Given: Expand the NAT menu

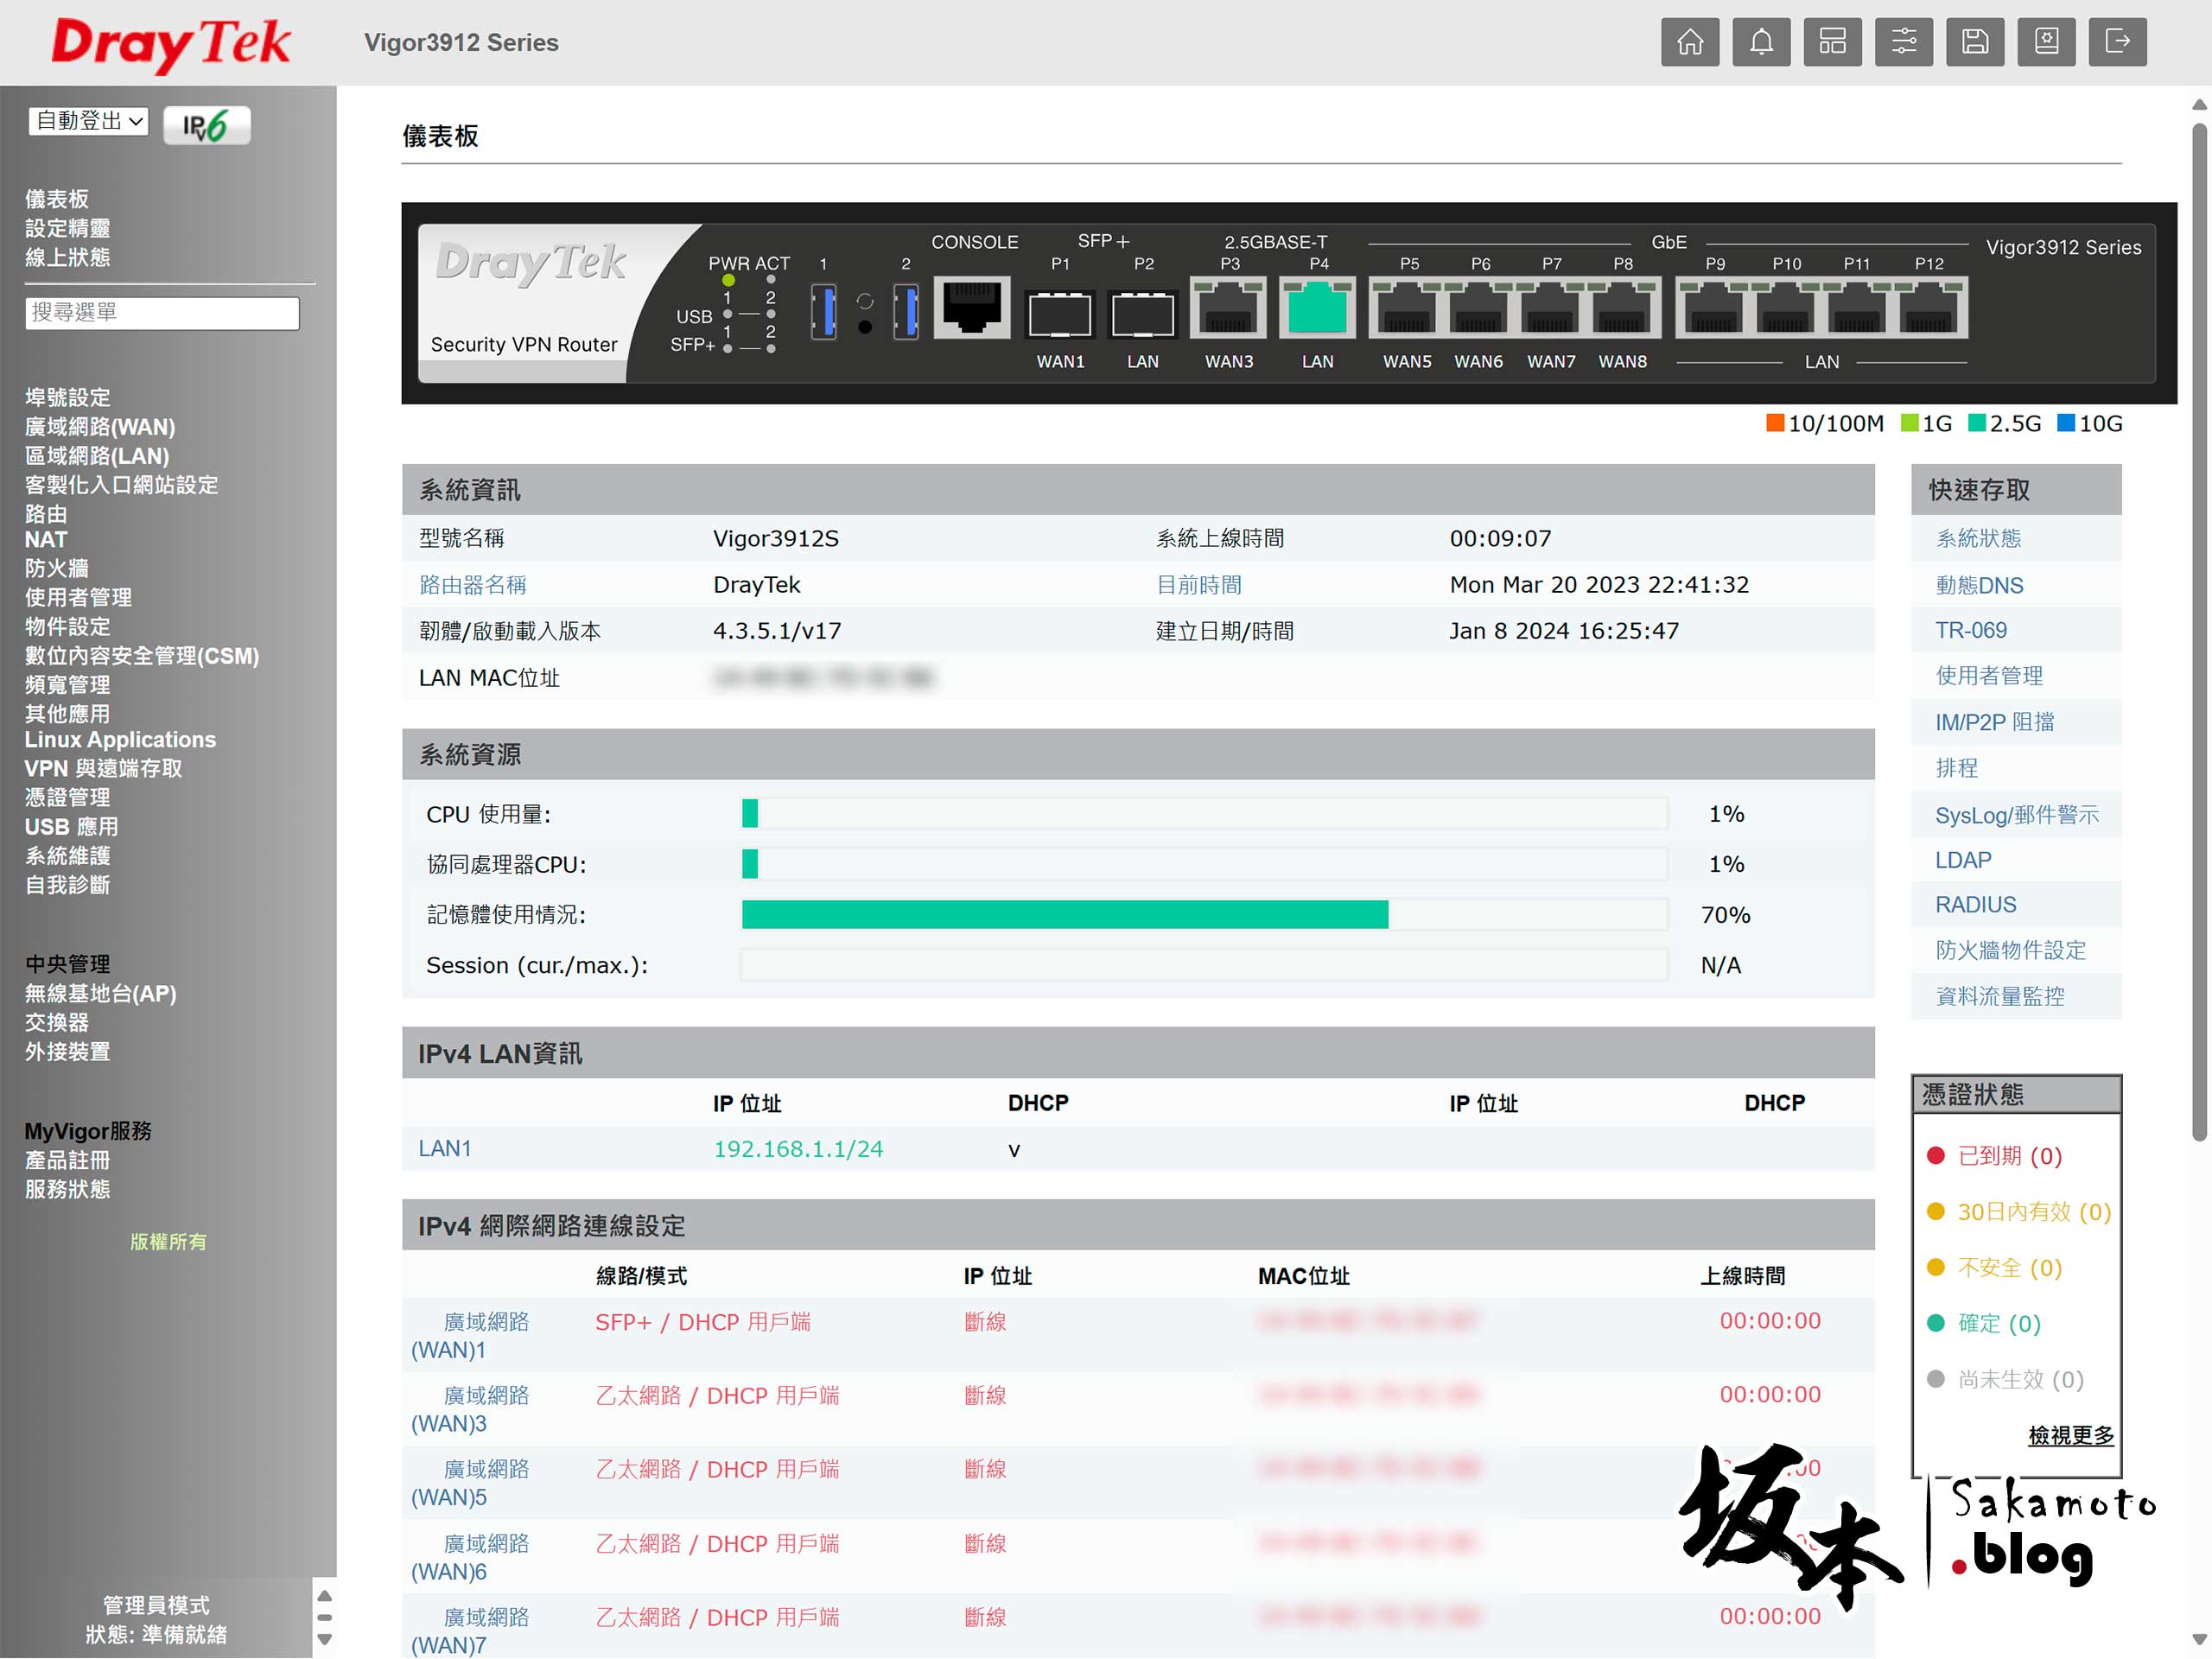Looking at the screenshot, I should [x=46, y=540].
